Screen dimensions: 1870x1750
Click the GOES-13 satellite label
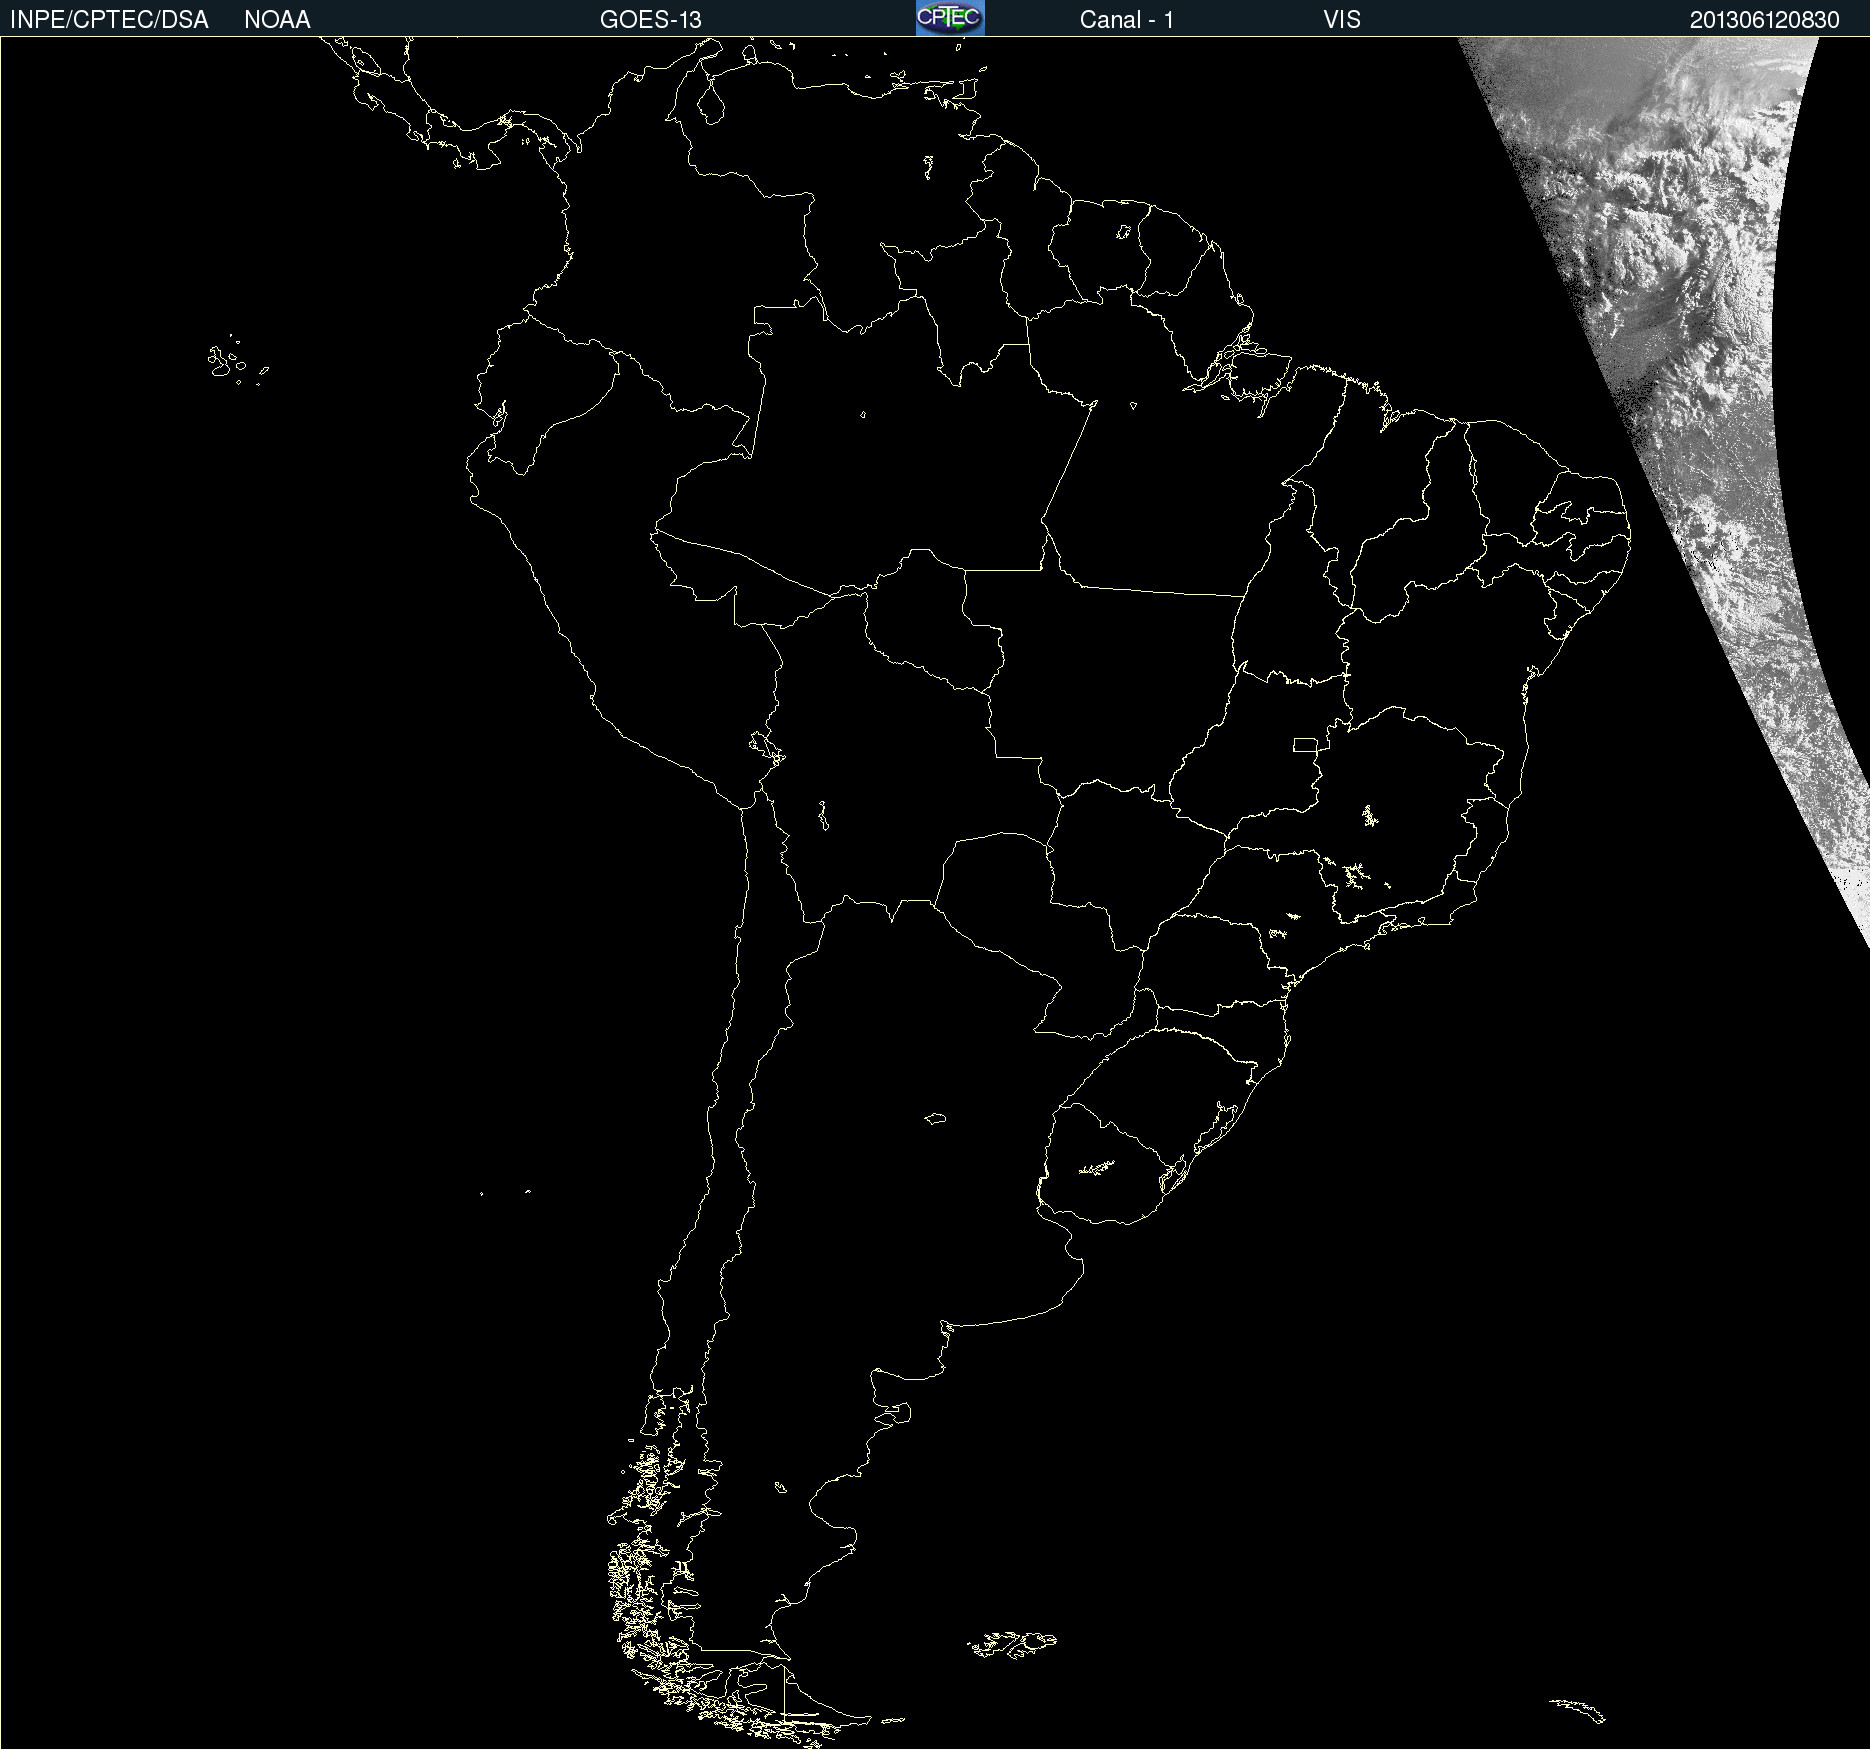click(650, 20)
